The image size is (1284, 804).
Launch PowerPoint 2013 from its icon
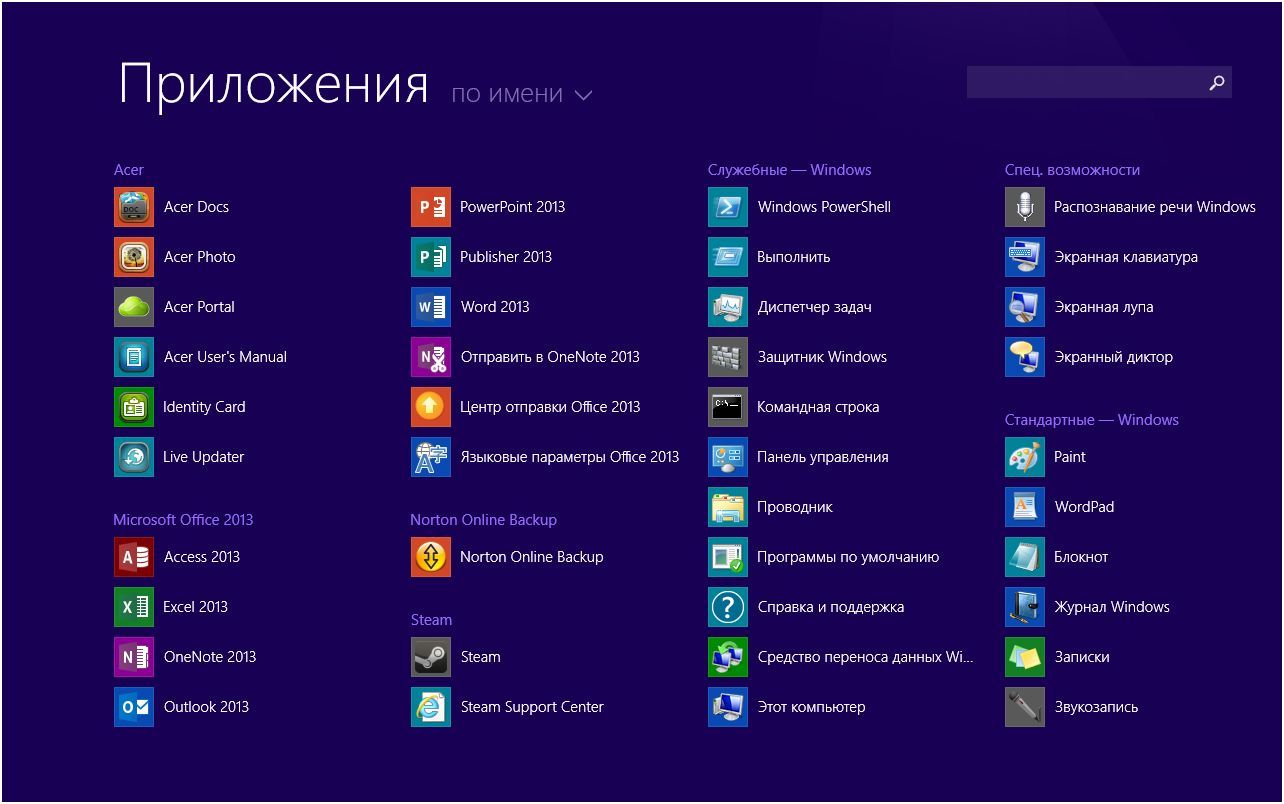431,207
